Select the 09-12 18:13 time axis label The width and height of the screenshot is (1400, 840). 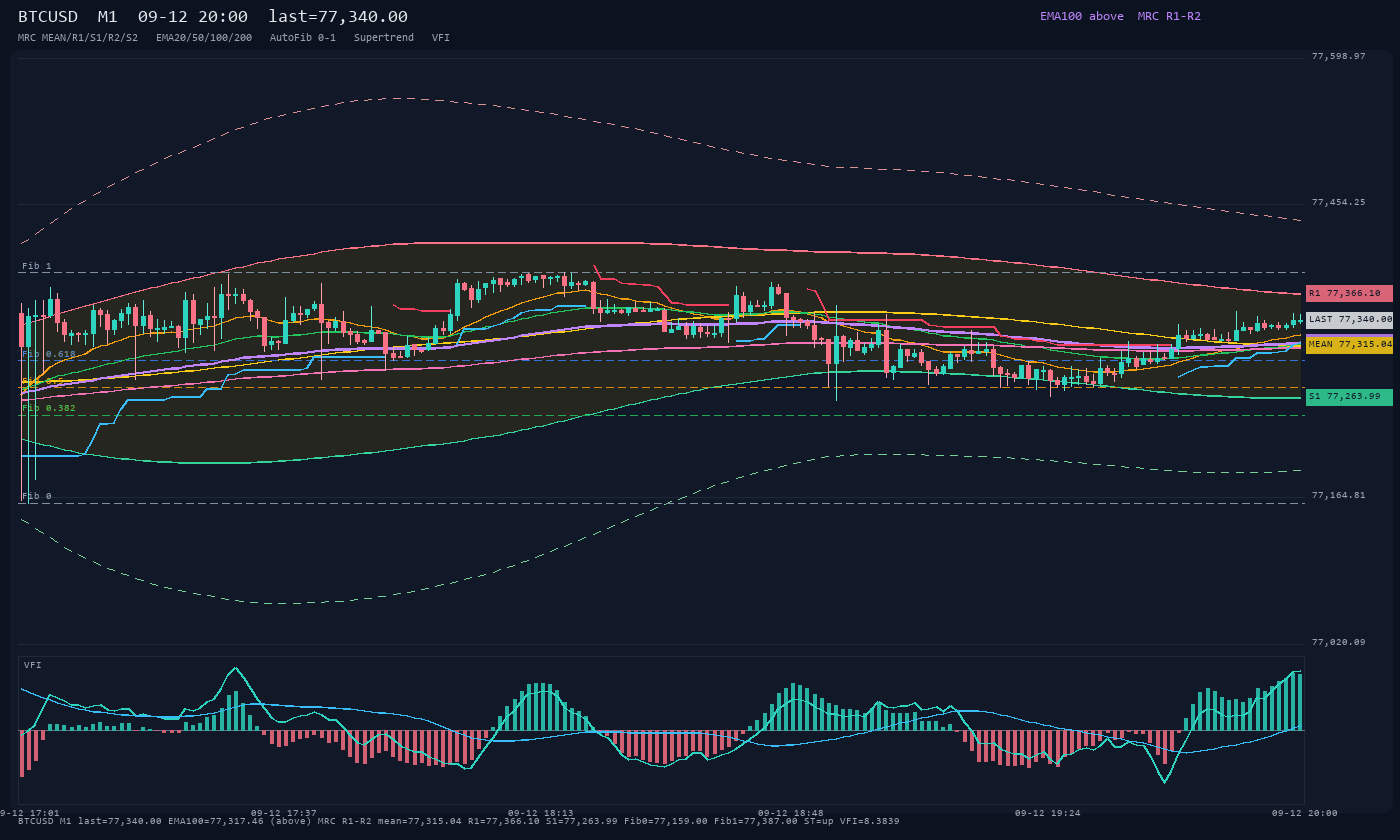(x=541, y=813)
